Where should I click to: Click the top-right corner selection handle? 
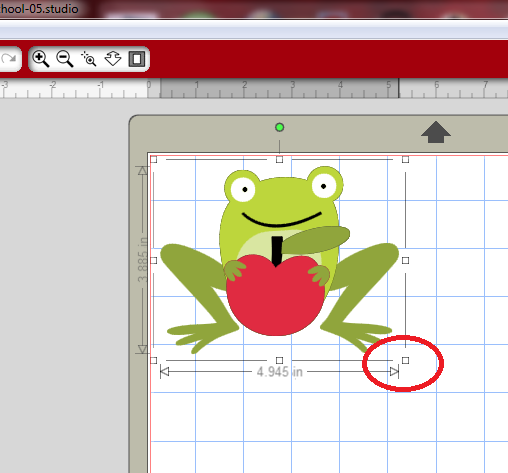click(x=405, y=160)
